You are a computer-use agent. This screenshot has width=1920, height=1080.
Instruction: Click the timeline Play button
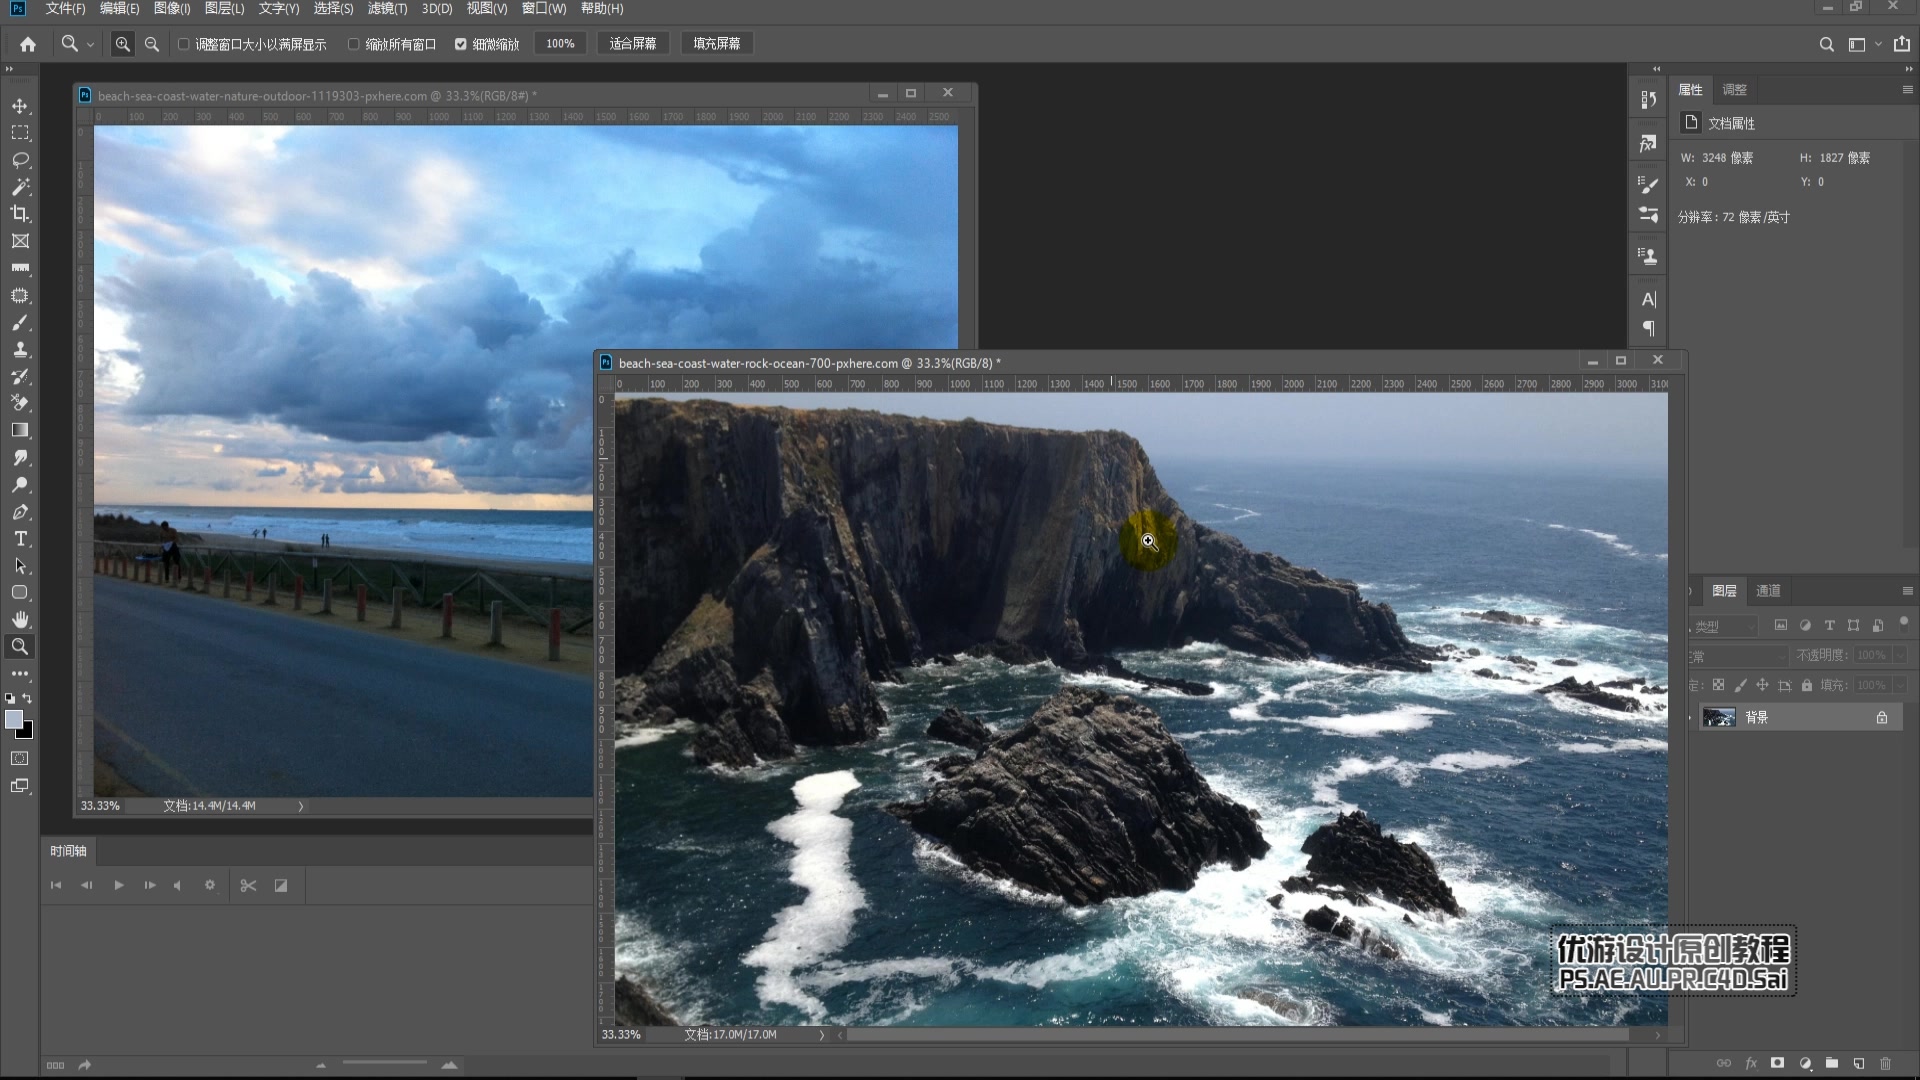pos(119,885)
